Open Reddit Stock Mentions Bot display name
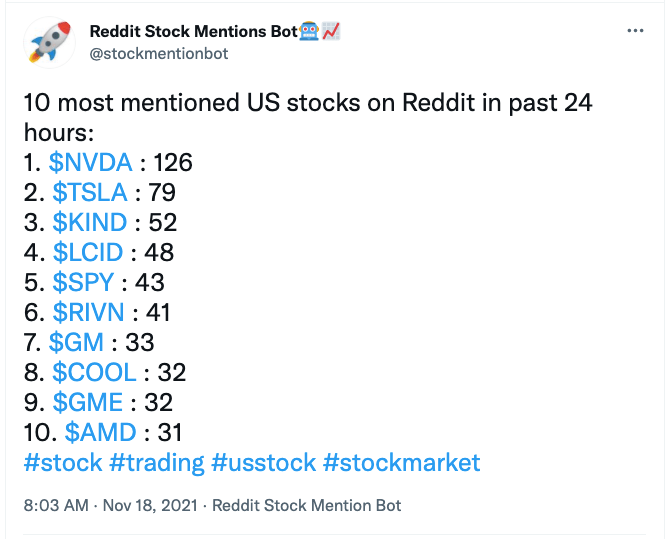The width and height of the screenshot is (671, 539). 194,31
